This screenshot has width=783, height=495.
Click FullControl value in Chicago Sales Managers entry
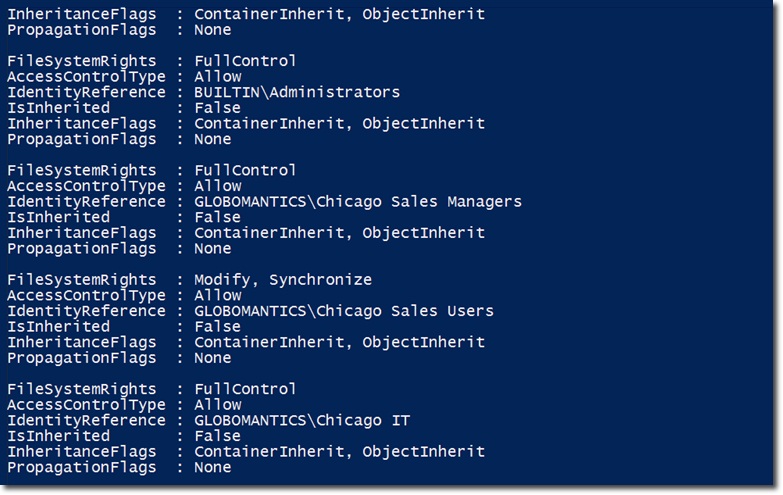(x=245, y=170)
